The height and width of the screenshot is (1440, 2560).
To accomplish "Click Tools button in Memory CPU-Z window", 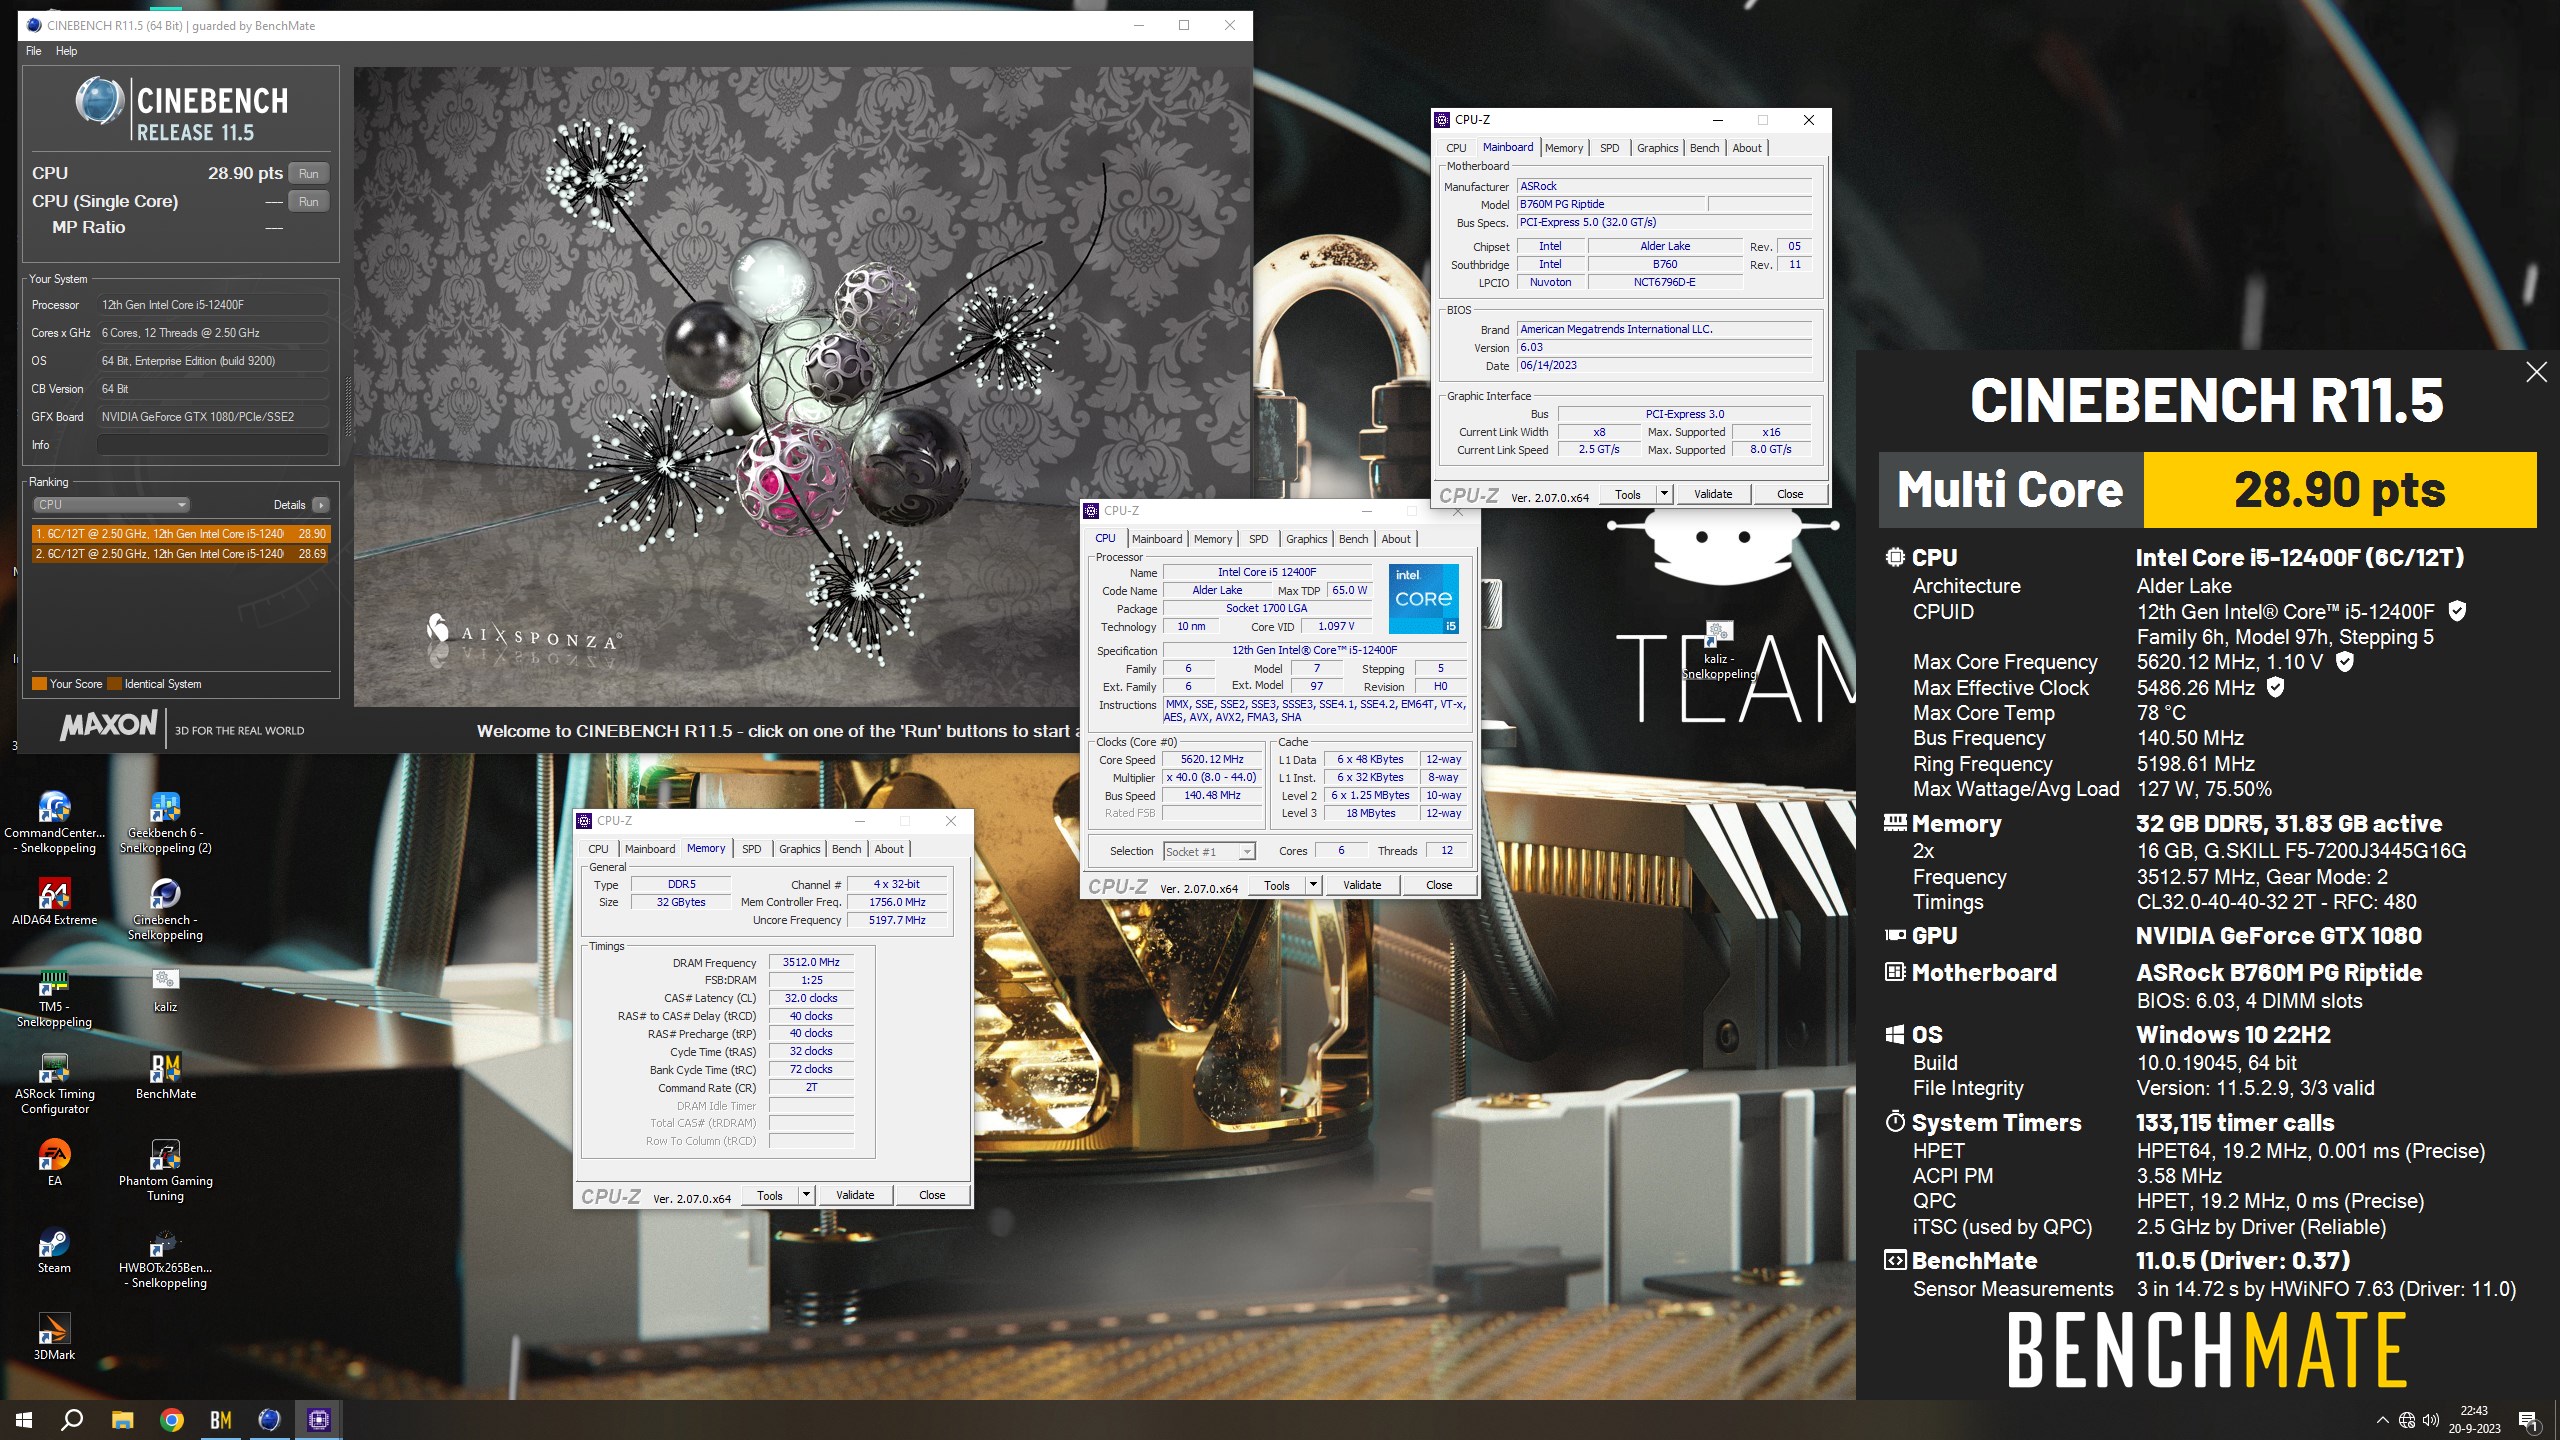I will click(770, 1195).
